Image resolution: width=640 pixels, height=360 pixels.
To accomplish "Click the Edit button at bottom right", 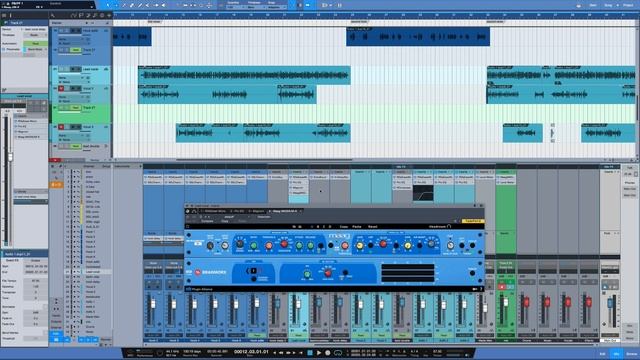I will click(602, 354).
